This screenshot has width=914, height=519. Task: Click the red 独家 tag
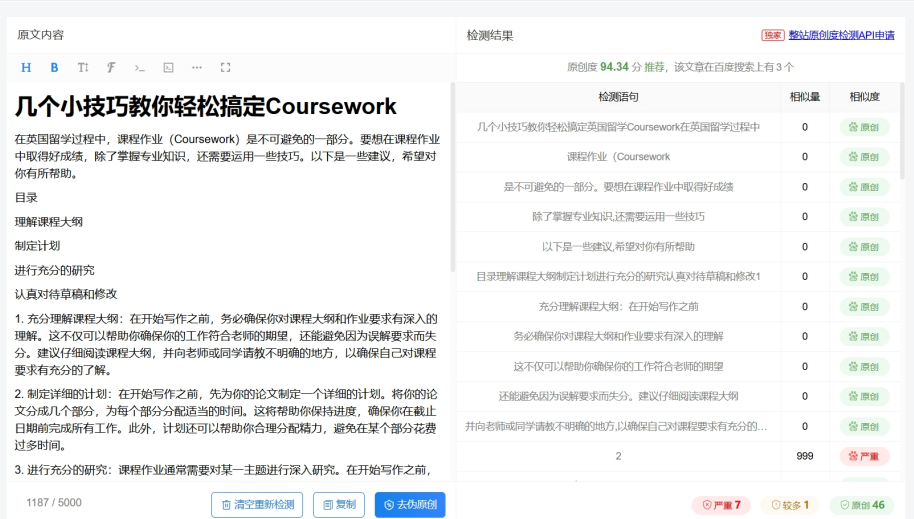[773, 36]
